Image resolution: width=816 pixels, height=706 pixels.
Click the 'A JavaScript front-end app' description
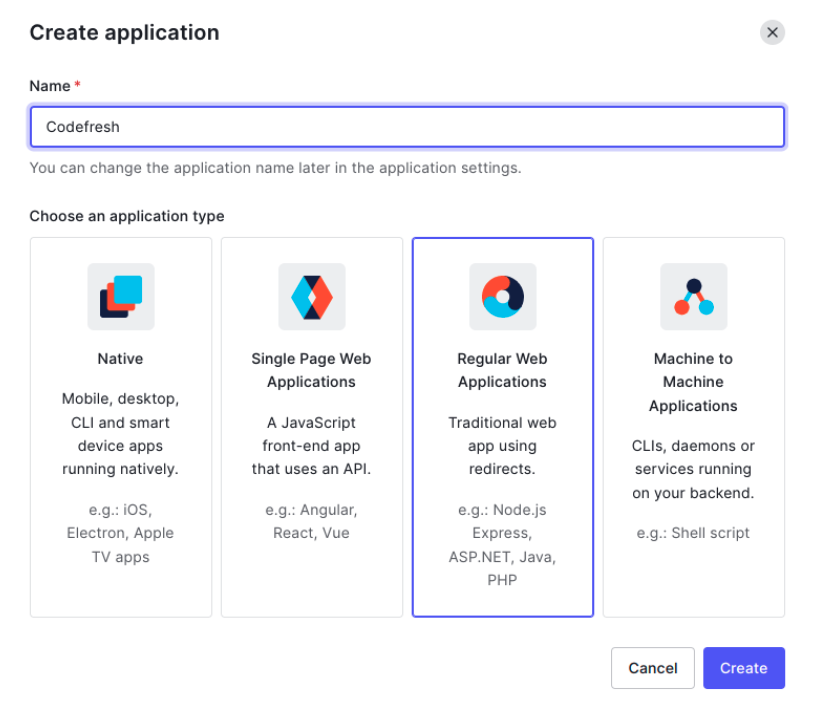(311, 446)
